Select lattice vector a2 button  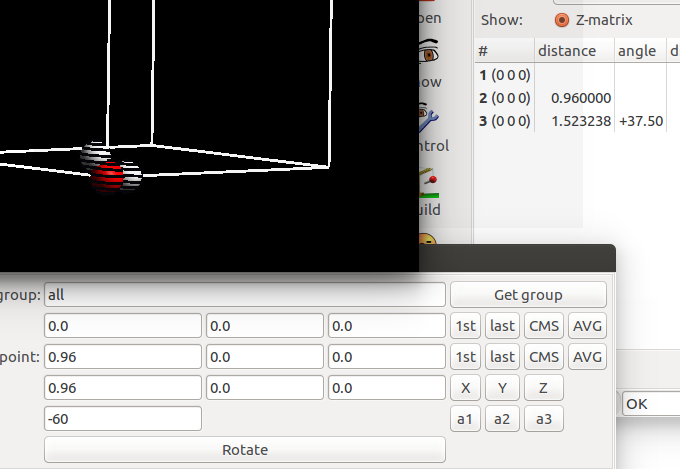coord(503,419)
